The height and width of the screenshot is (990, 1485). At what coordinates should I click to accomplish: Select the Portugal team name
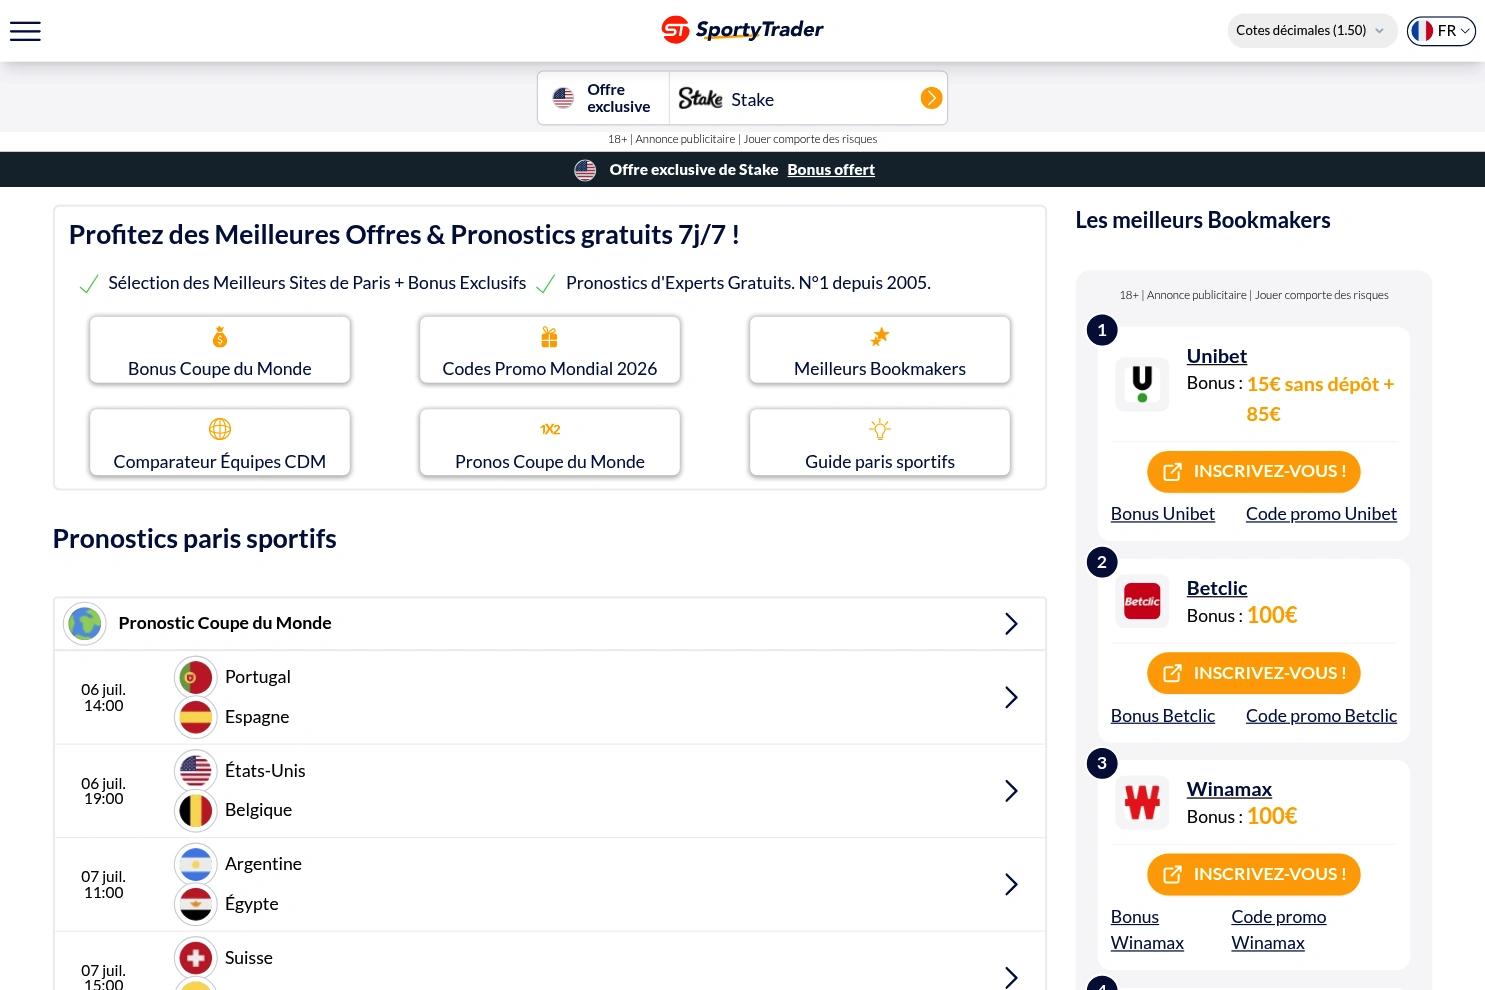pyautogui.click(x=258, y=677)
